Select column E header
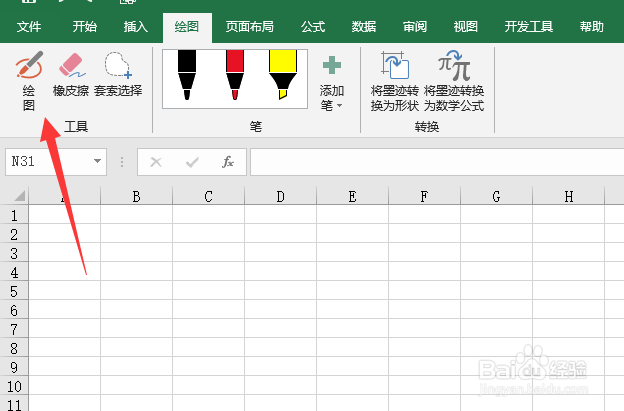 [x=353, y=196]
